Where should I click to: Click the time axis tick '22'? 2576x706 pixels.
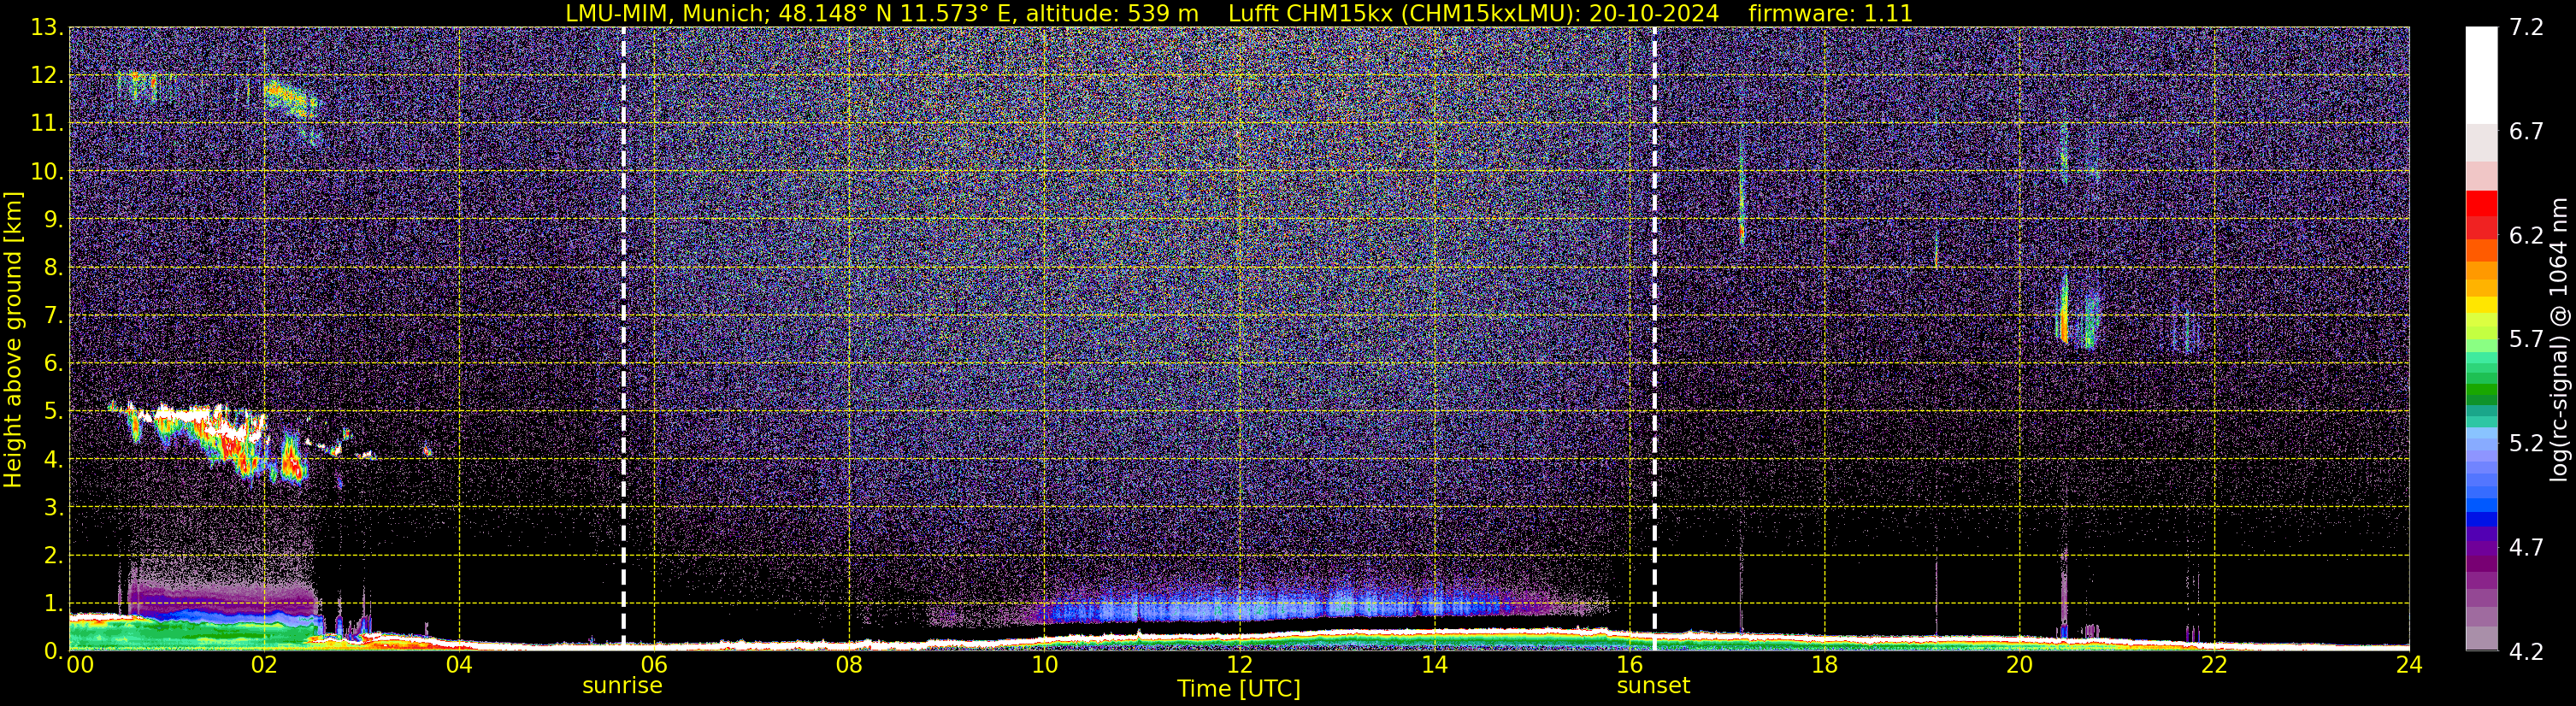(2214, 664)
